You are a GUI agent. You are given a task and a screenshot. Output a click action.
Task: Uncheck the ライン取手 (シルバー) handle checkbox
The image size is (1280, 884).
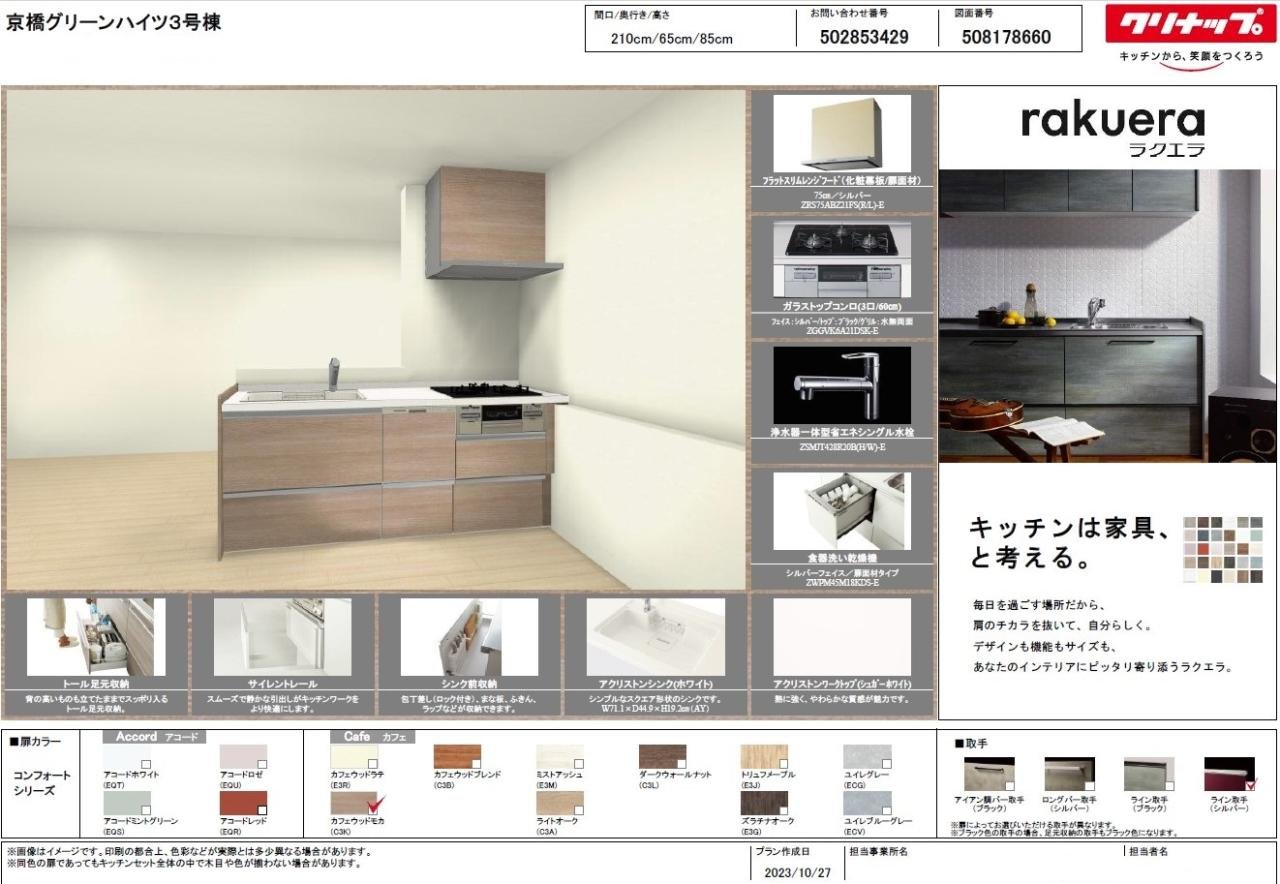pos(1250,784)
